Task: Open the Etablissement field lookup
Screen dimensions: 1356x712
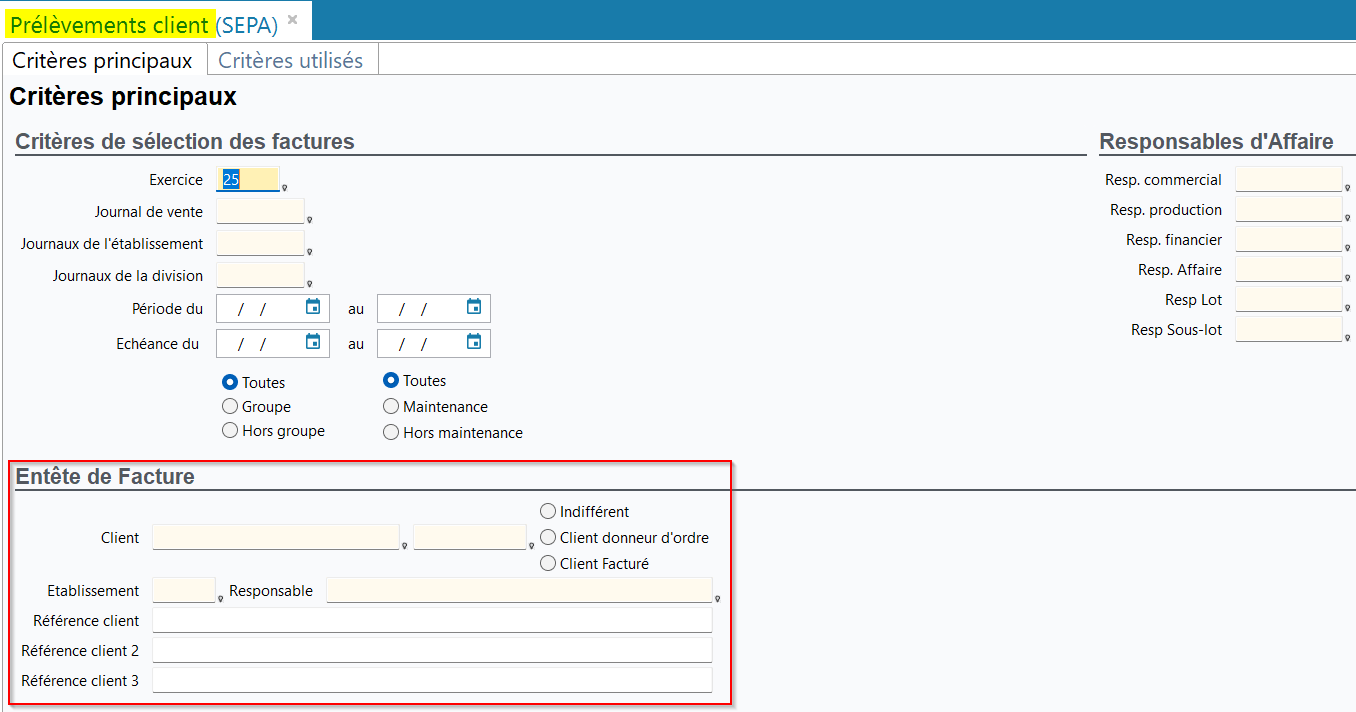Action: 220,599
